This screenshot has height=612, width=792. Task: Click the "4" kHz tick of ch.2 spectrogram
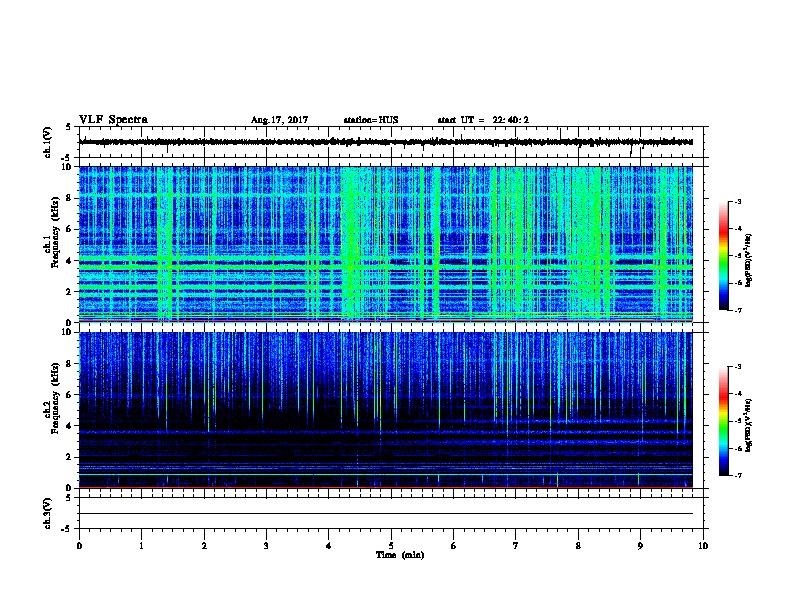coord(70,426)
